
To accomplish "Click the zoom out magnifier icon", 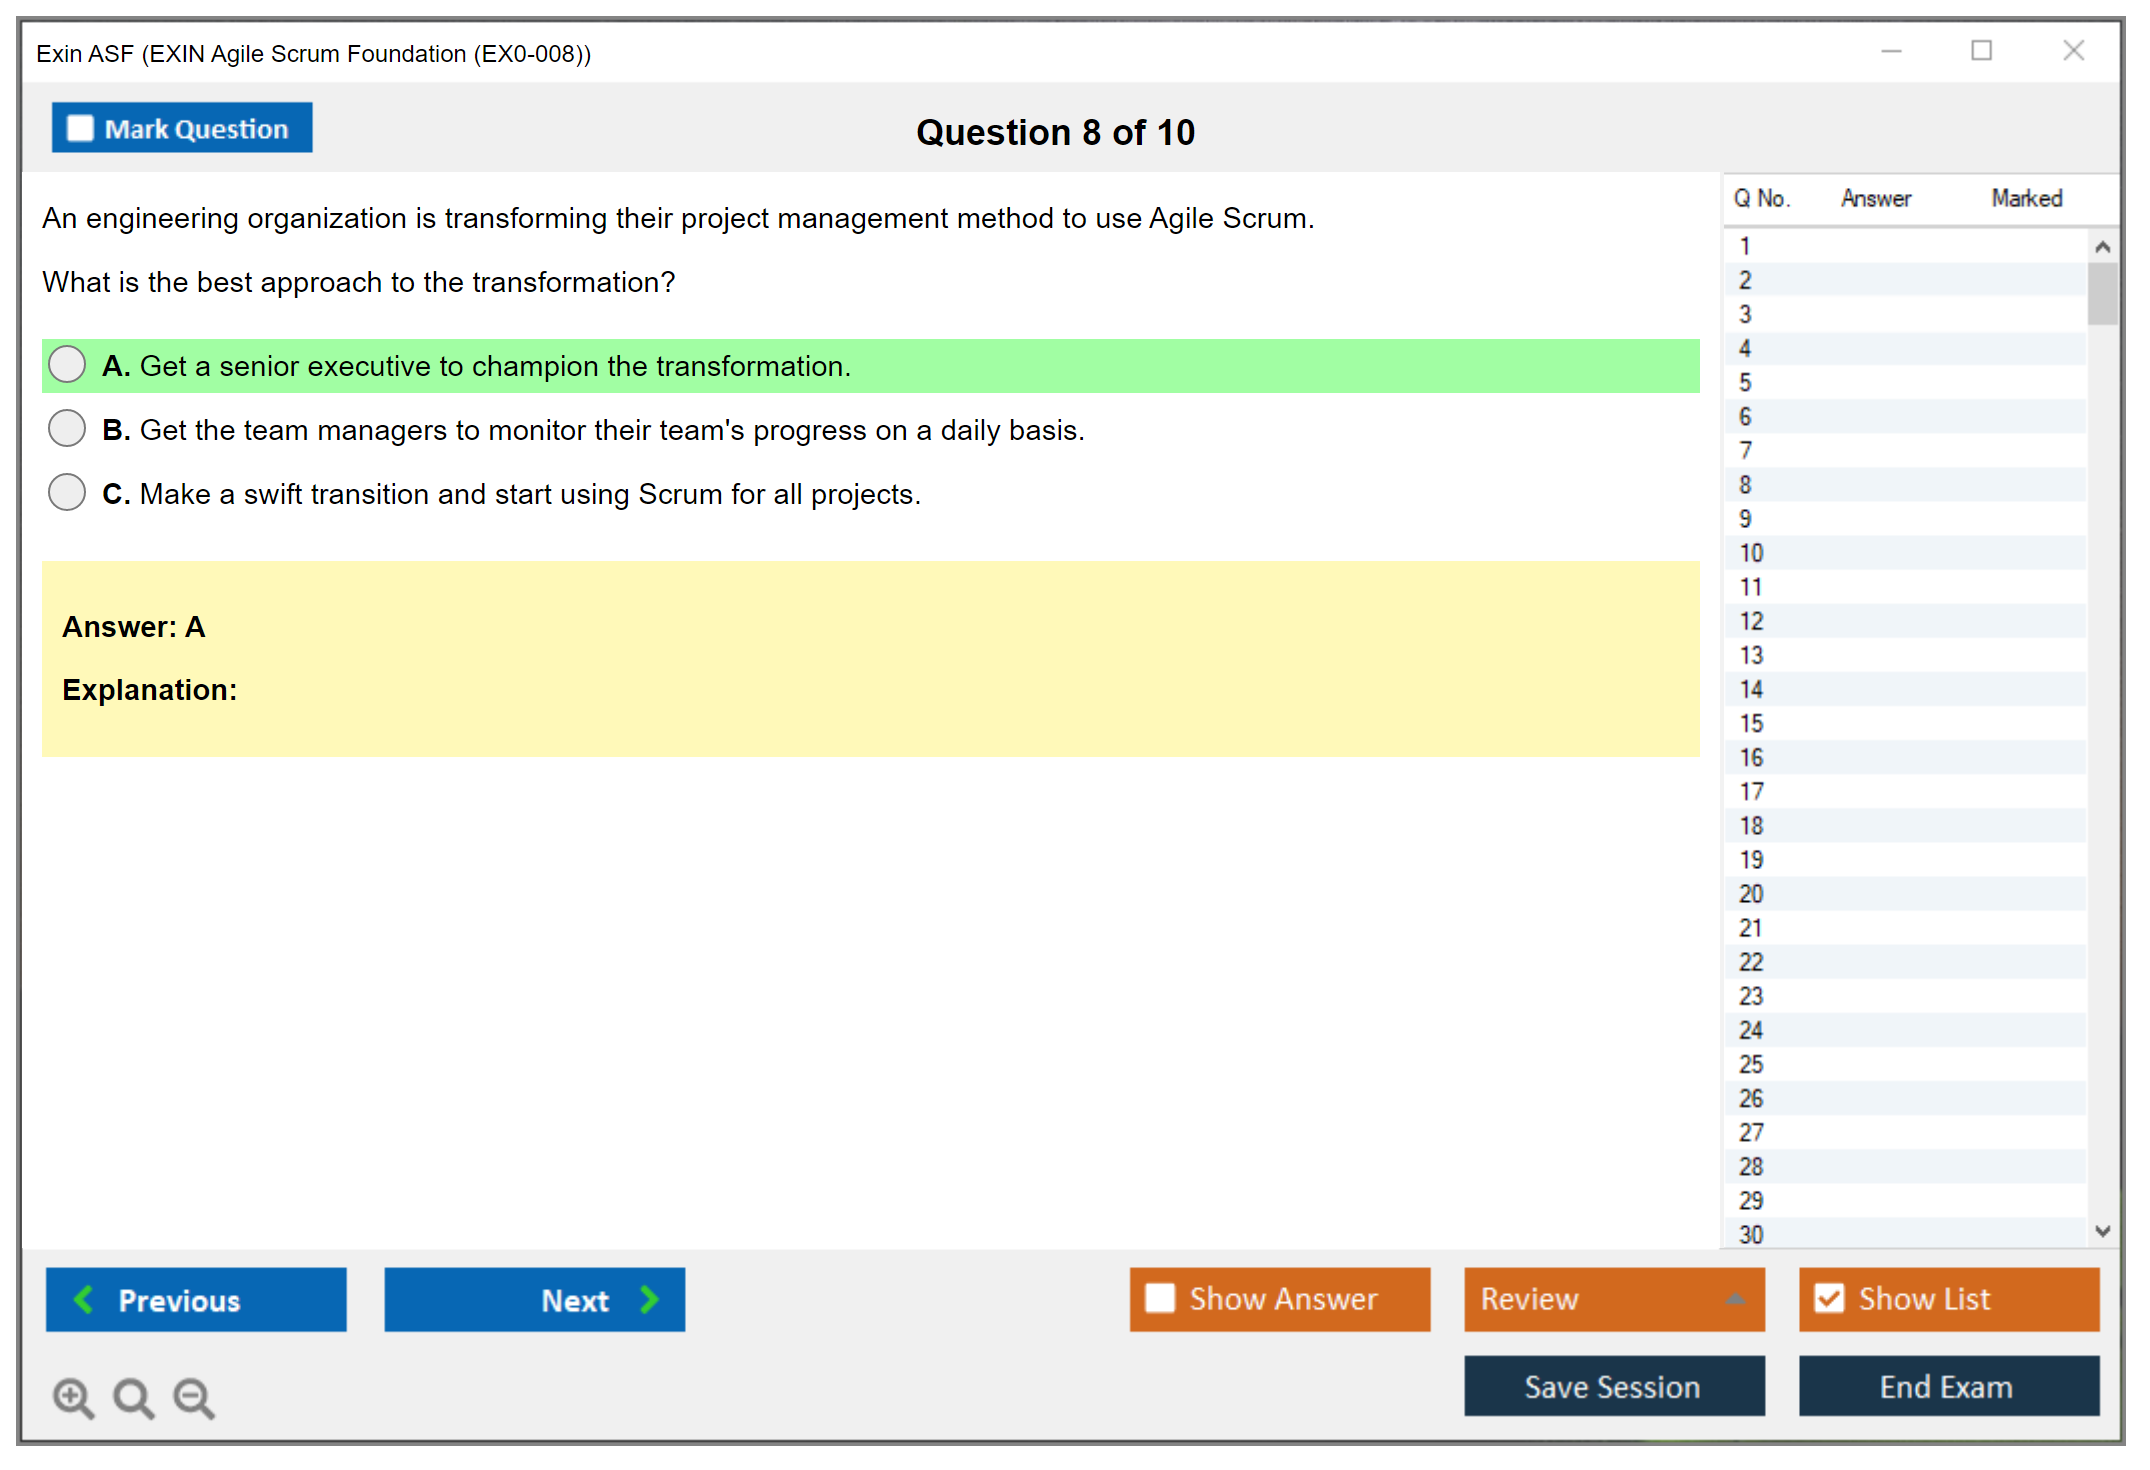I will [x=193, y=1396].
